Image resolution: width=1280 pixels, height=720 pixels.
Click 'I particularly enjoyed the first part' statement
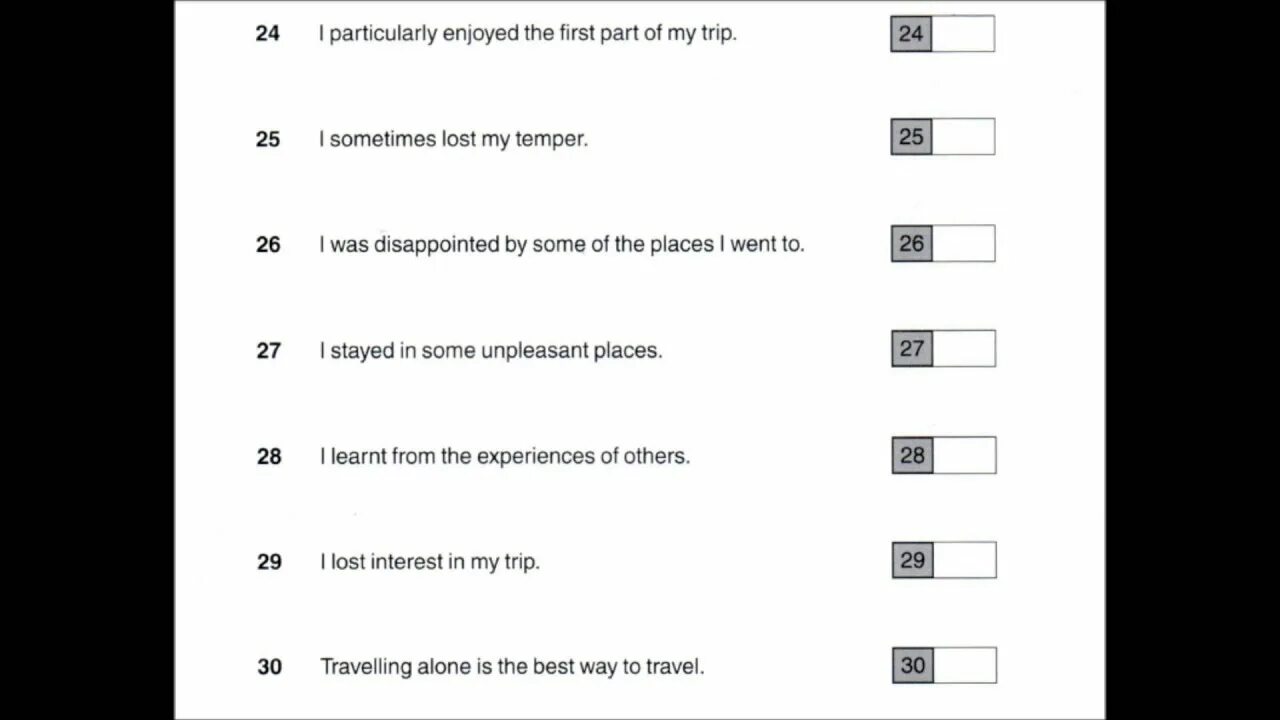(x=528, y=33)
